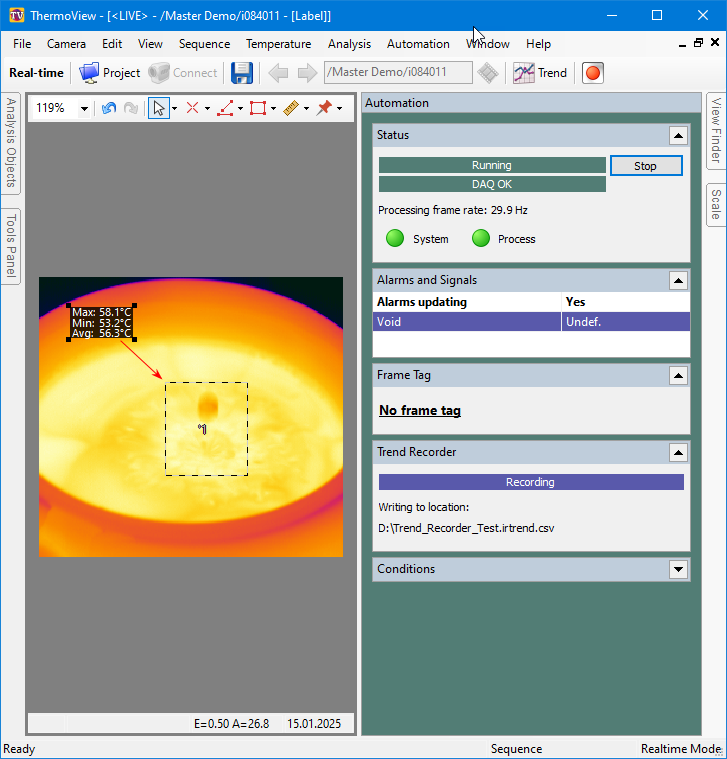
Task: Redo the last analysis edit
Action: 131,108
